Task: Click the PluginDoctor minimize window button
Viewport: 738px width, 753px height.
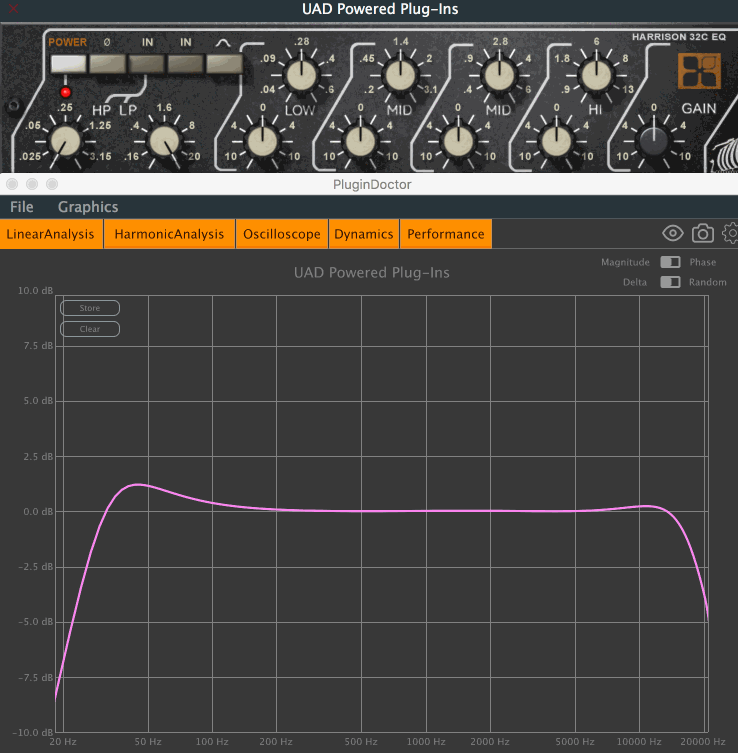Action: pos(32,184)
